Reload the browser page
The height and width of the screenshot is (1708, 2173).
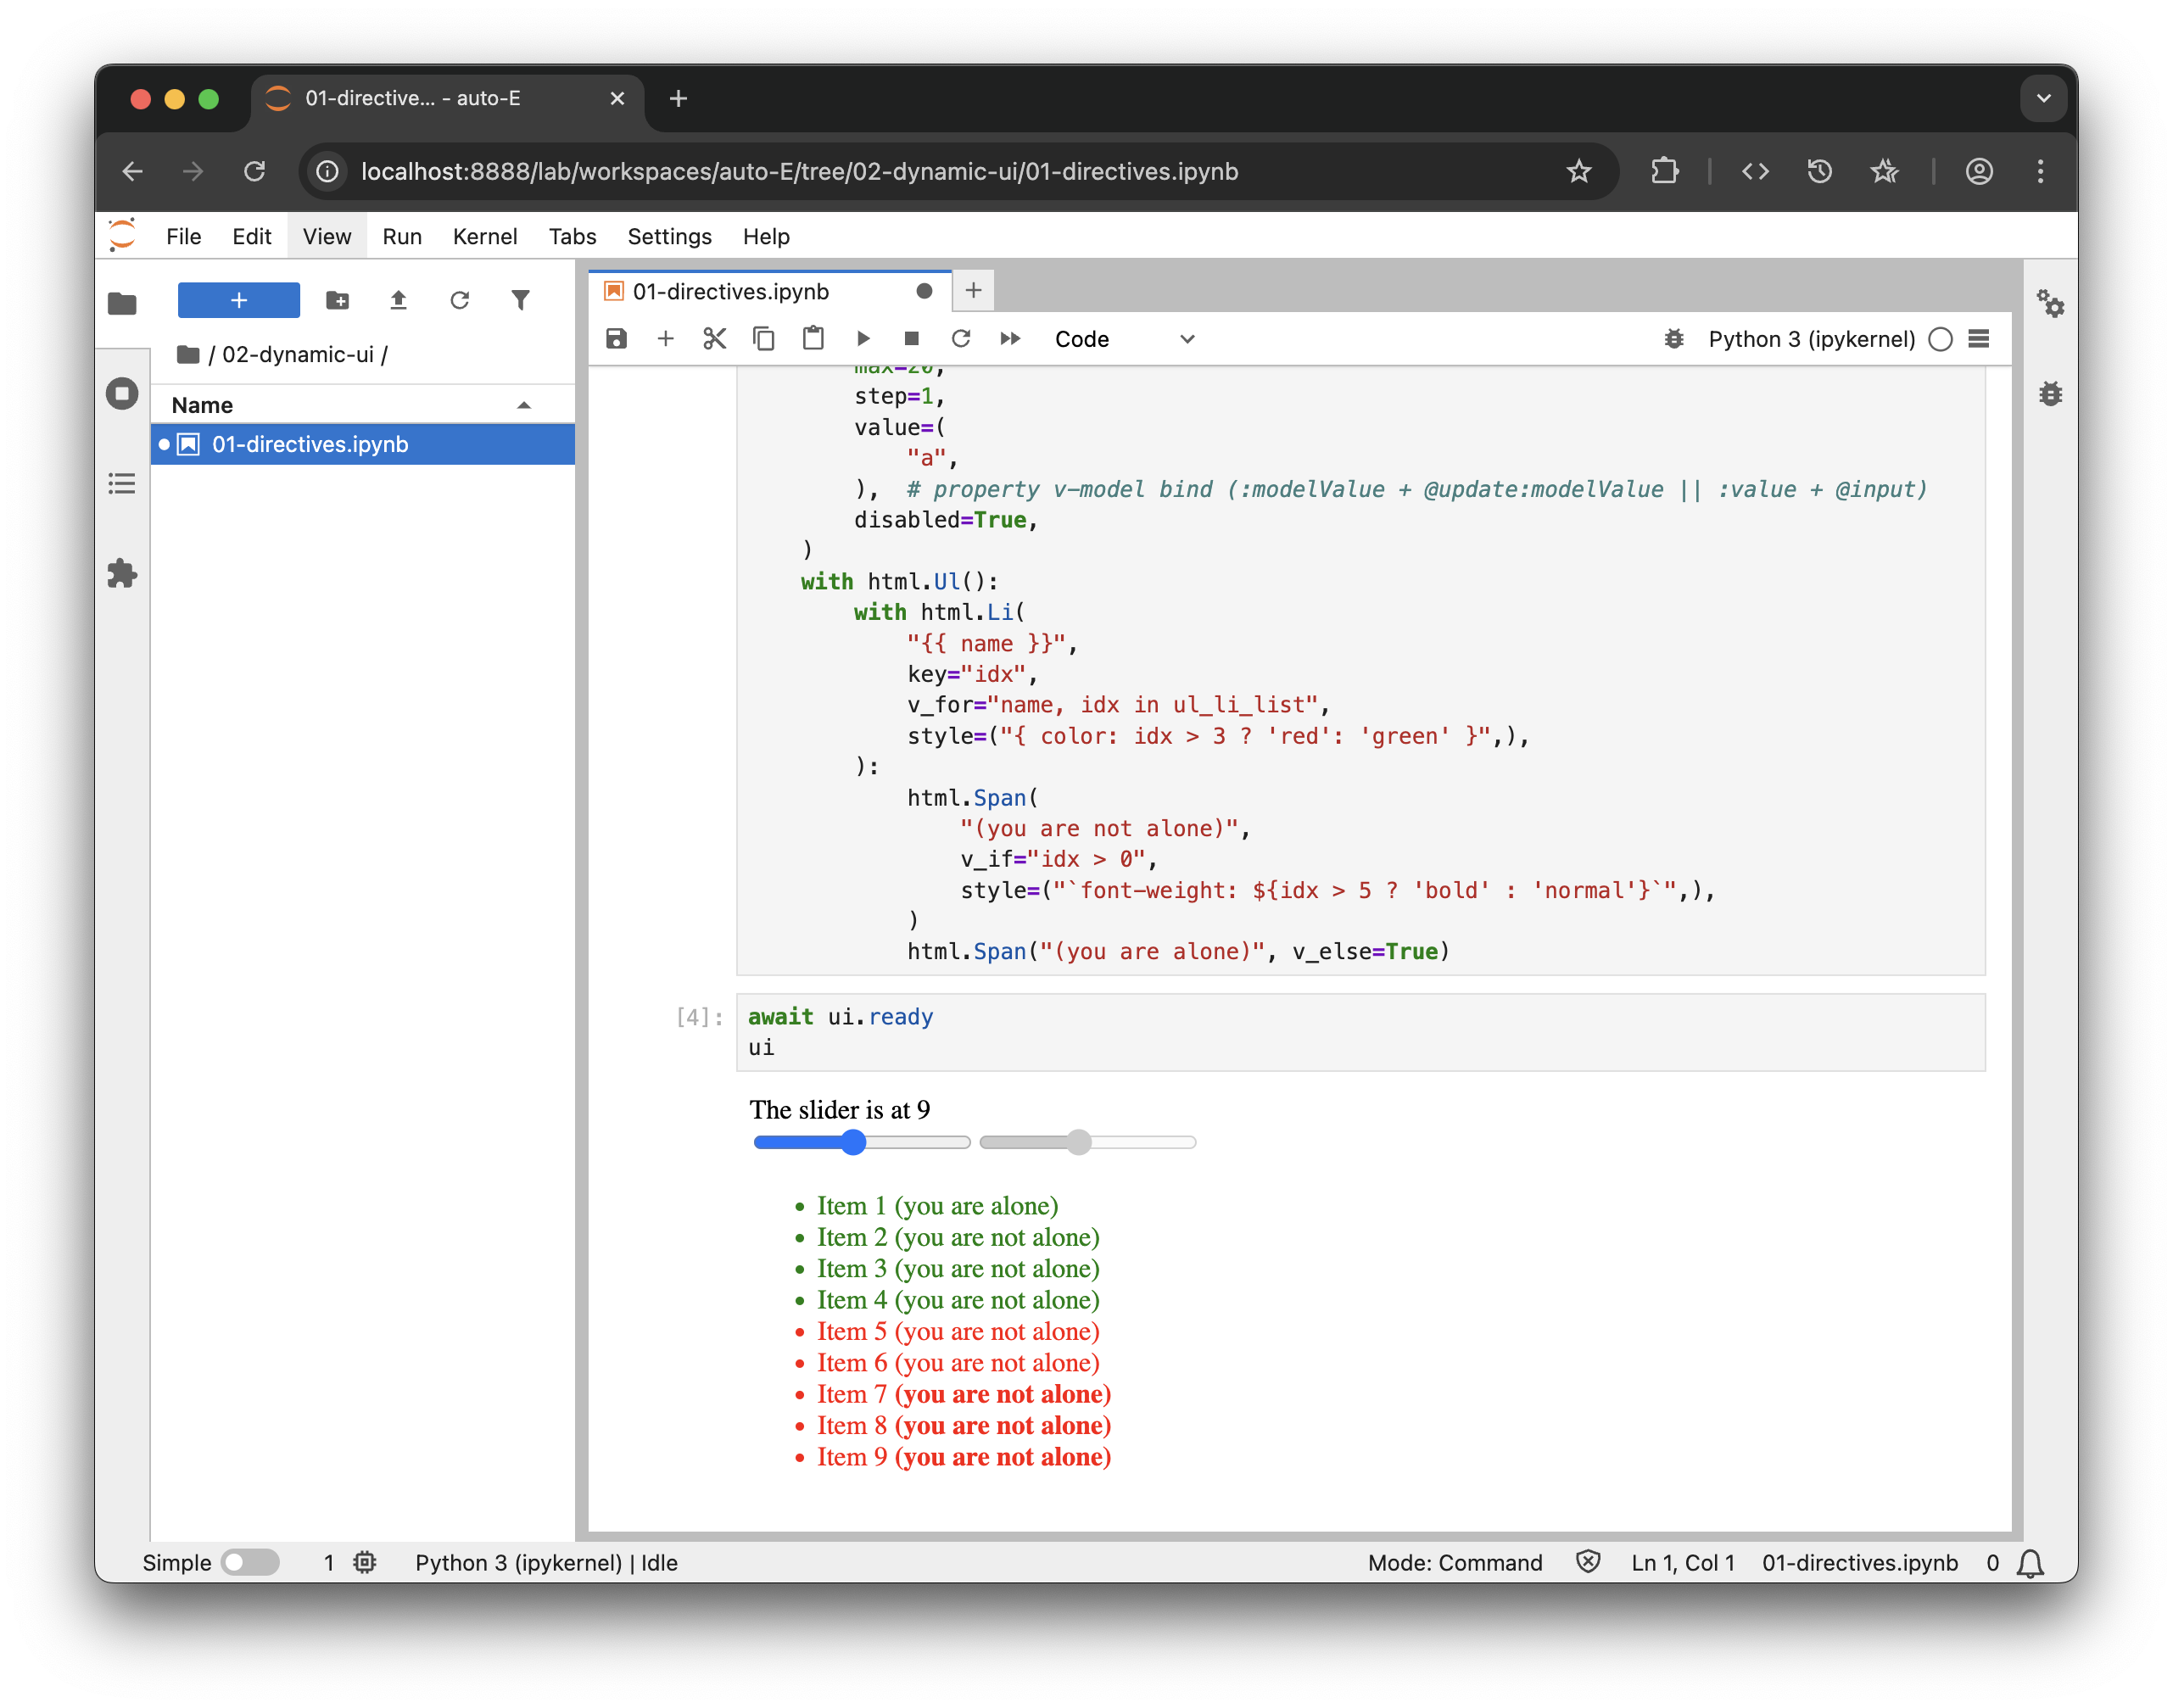[254, 171]
